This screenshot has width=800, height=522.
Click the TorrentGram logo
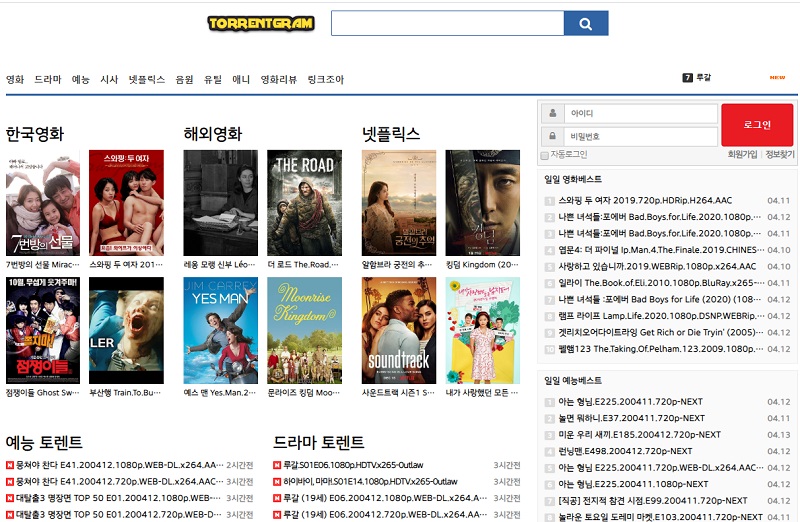coord(261,23)
